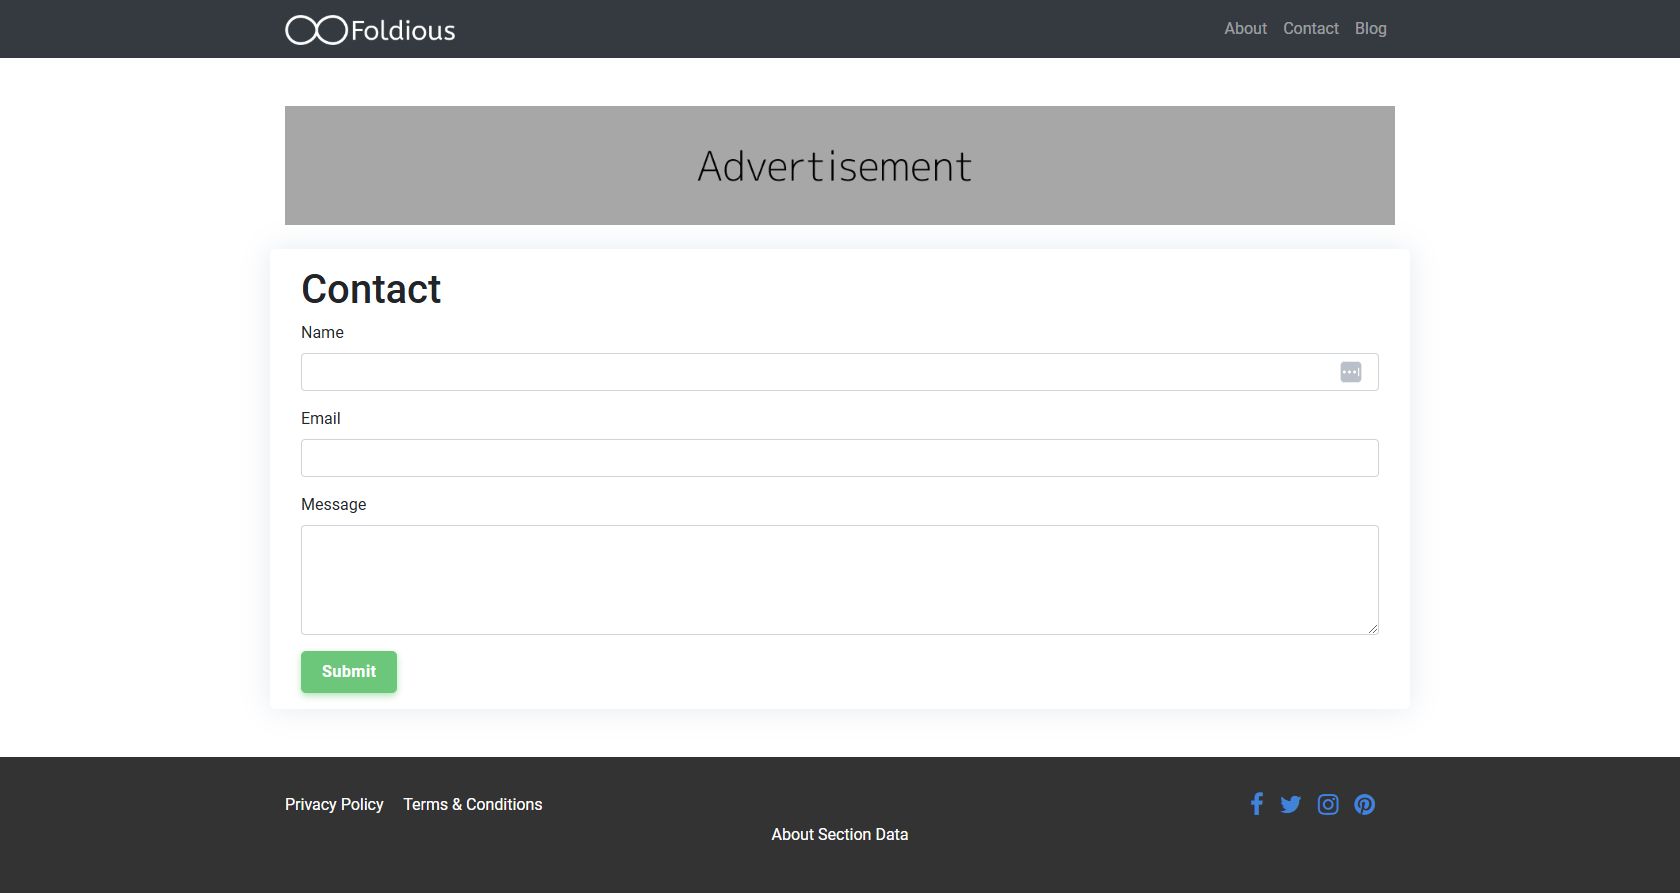Open the Facebook icon in footer
Screen dimensions: 1680x893
(x=1257, y=804)
